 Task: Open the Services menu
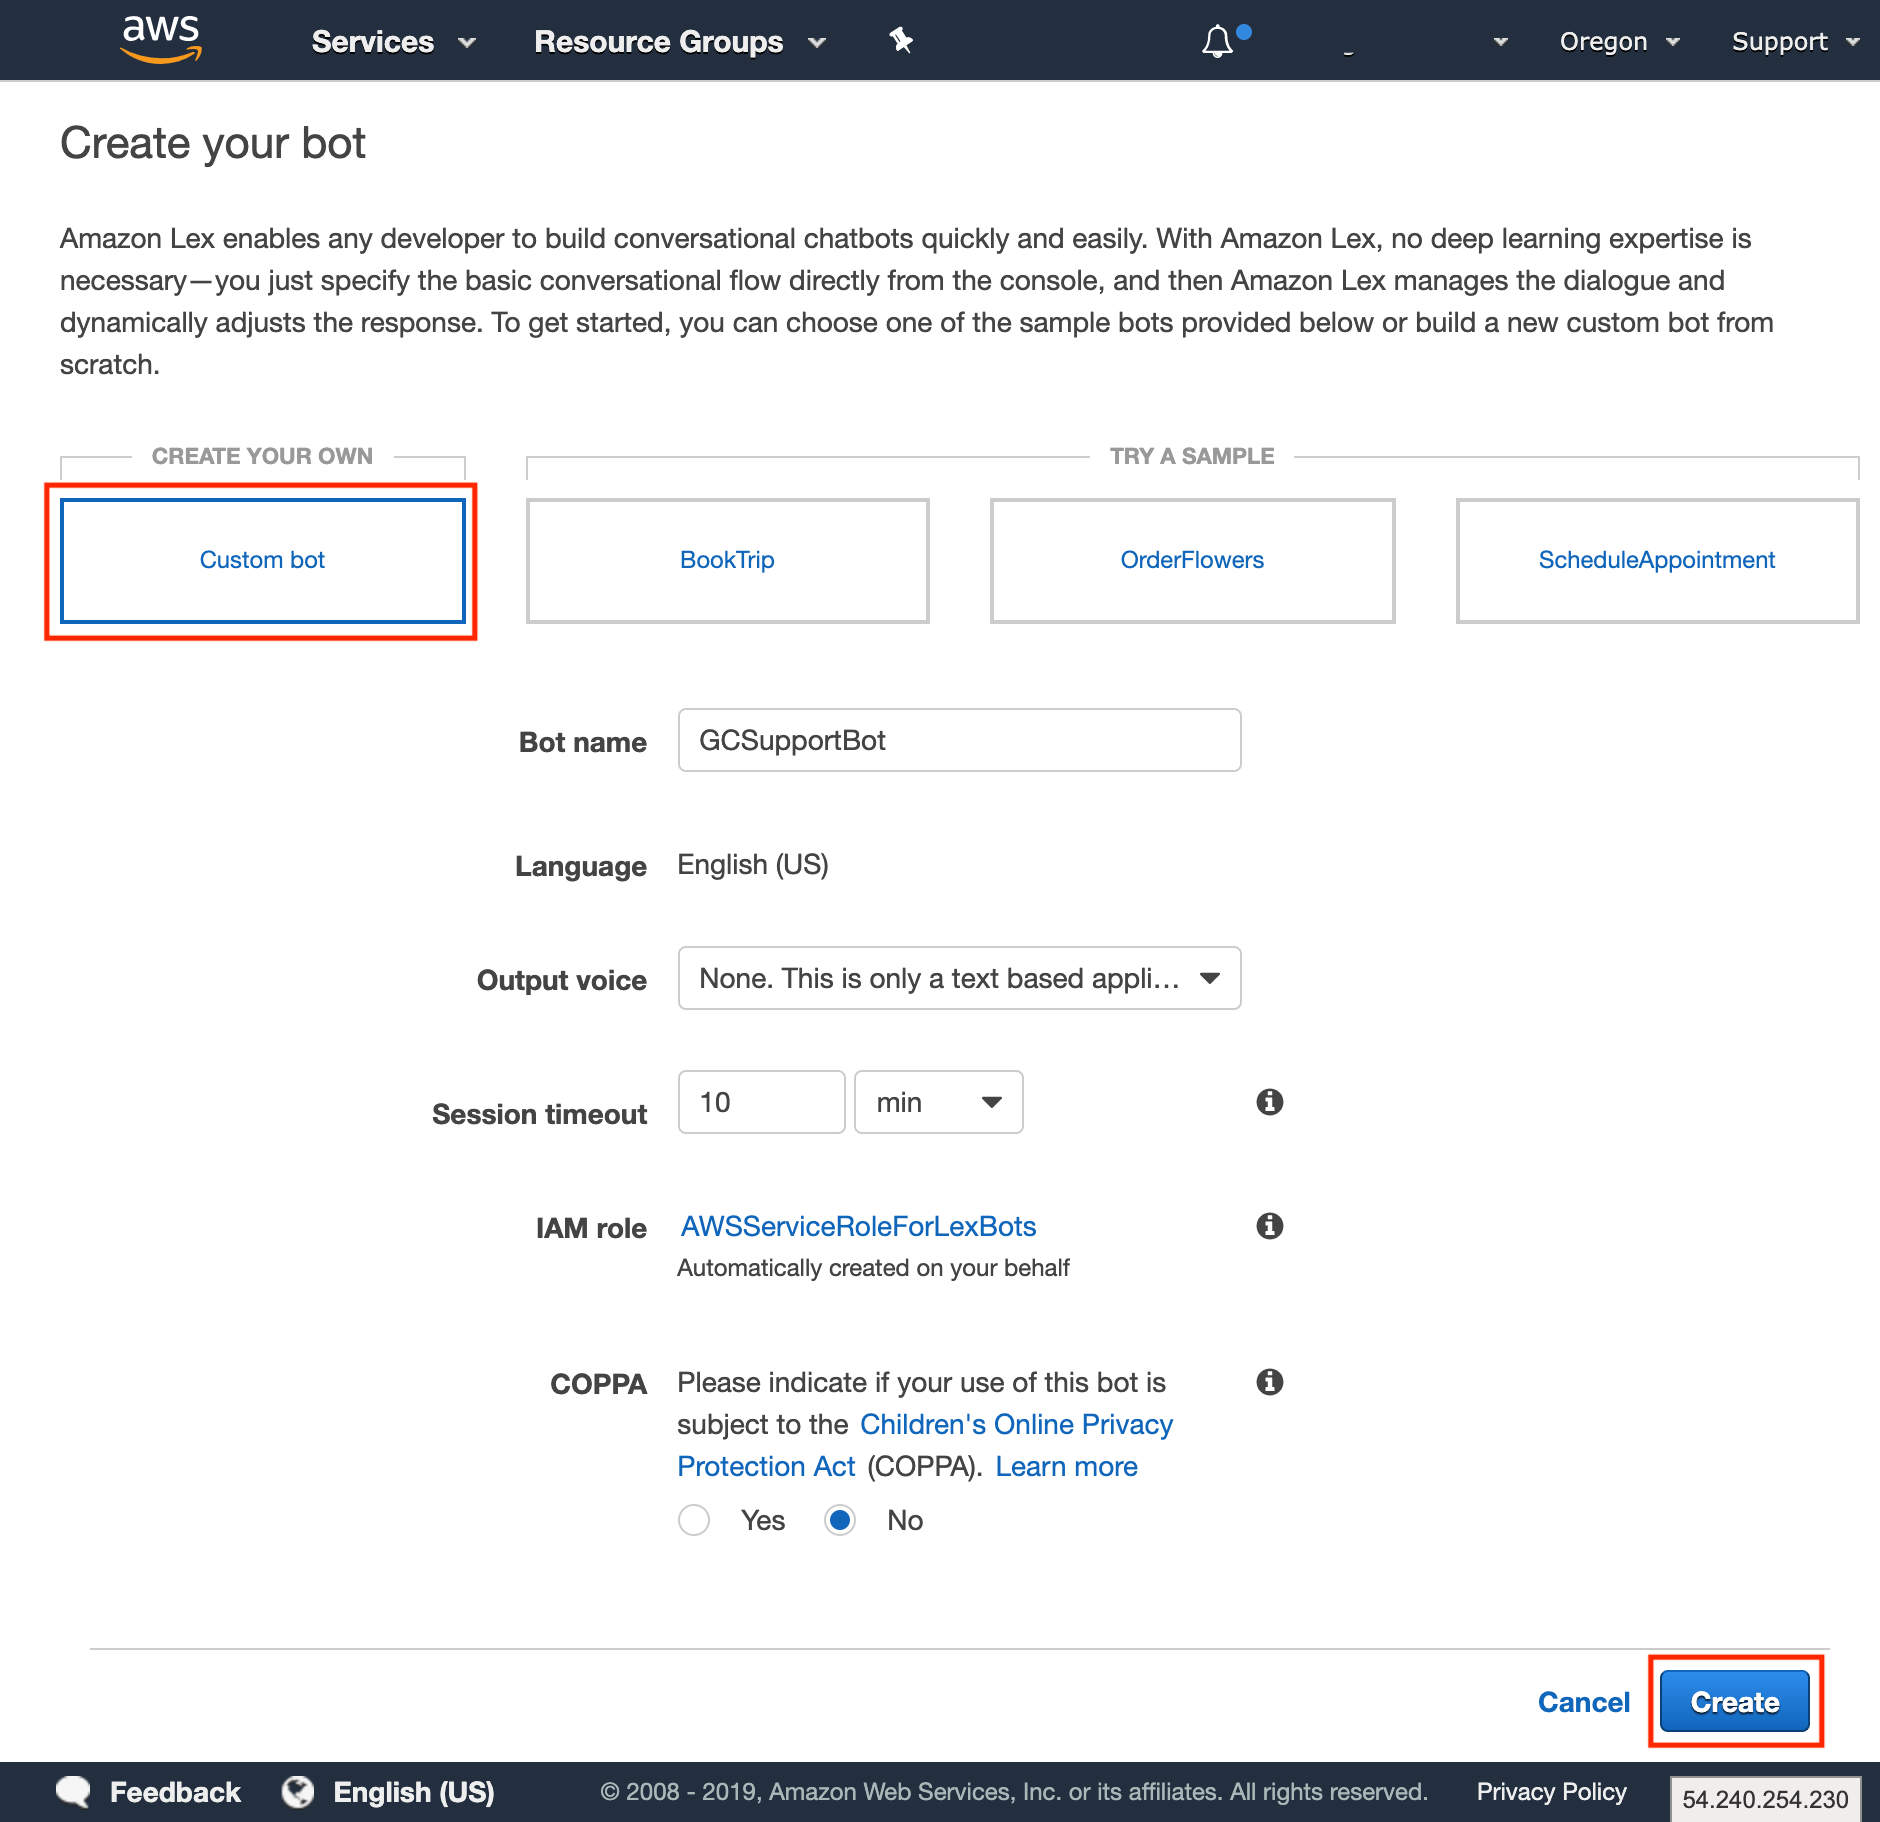[393, 41]
